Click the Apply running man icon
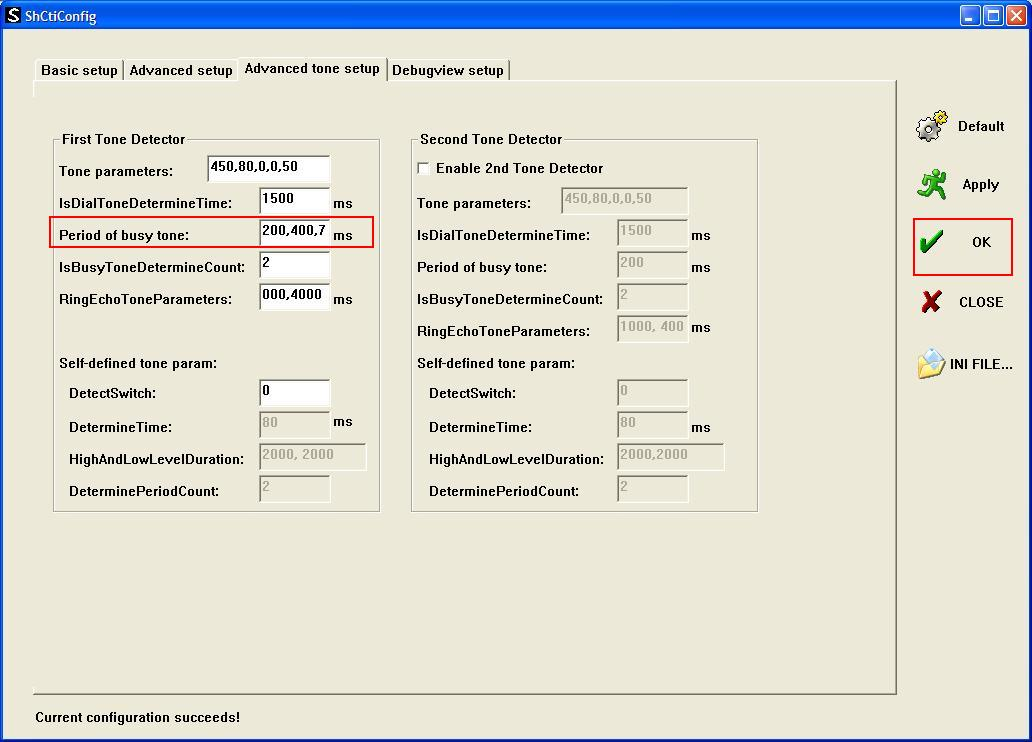 pos(932,184)
